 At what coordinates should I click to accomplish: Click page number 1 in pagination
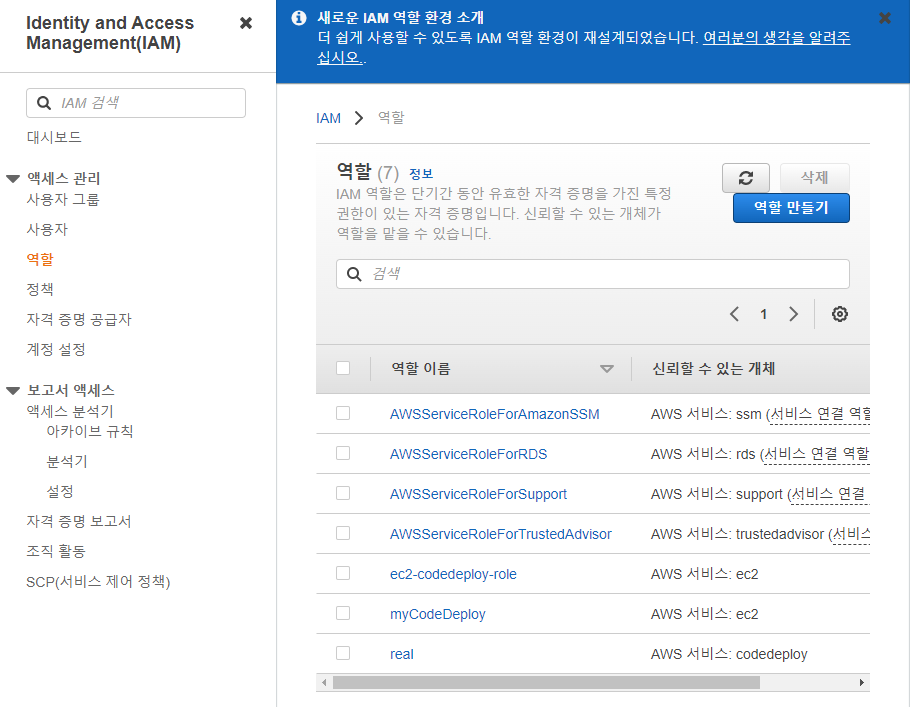click(x=763, y=315)
